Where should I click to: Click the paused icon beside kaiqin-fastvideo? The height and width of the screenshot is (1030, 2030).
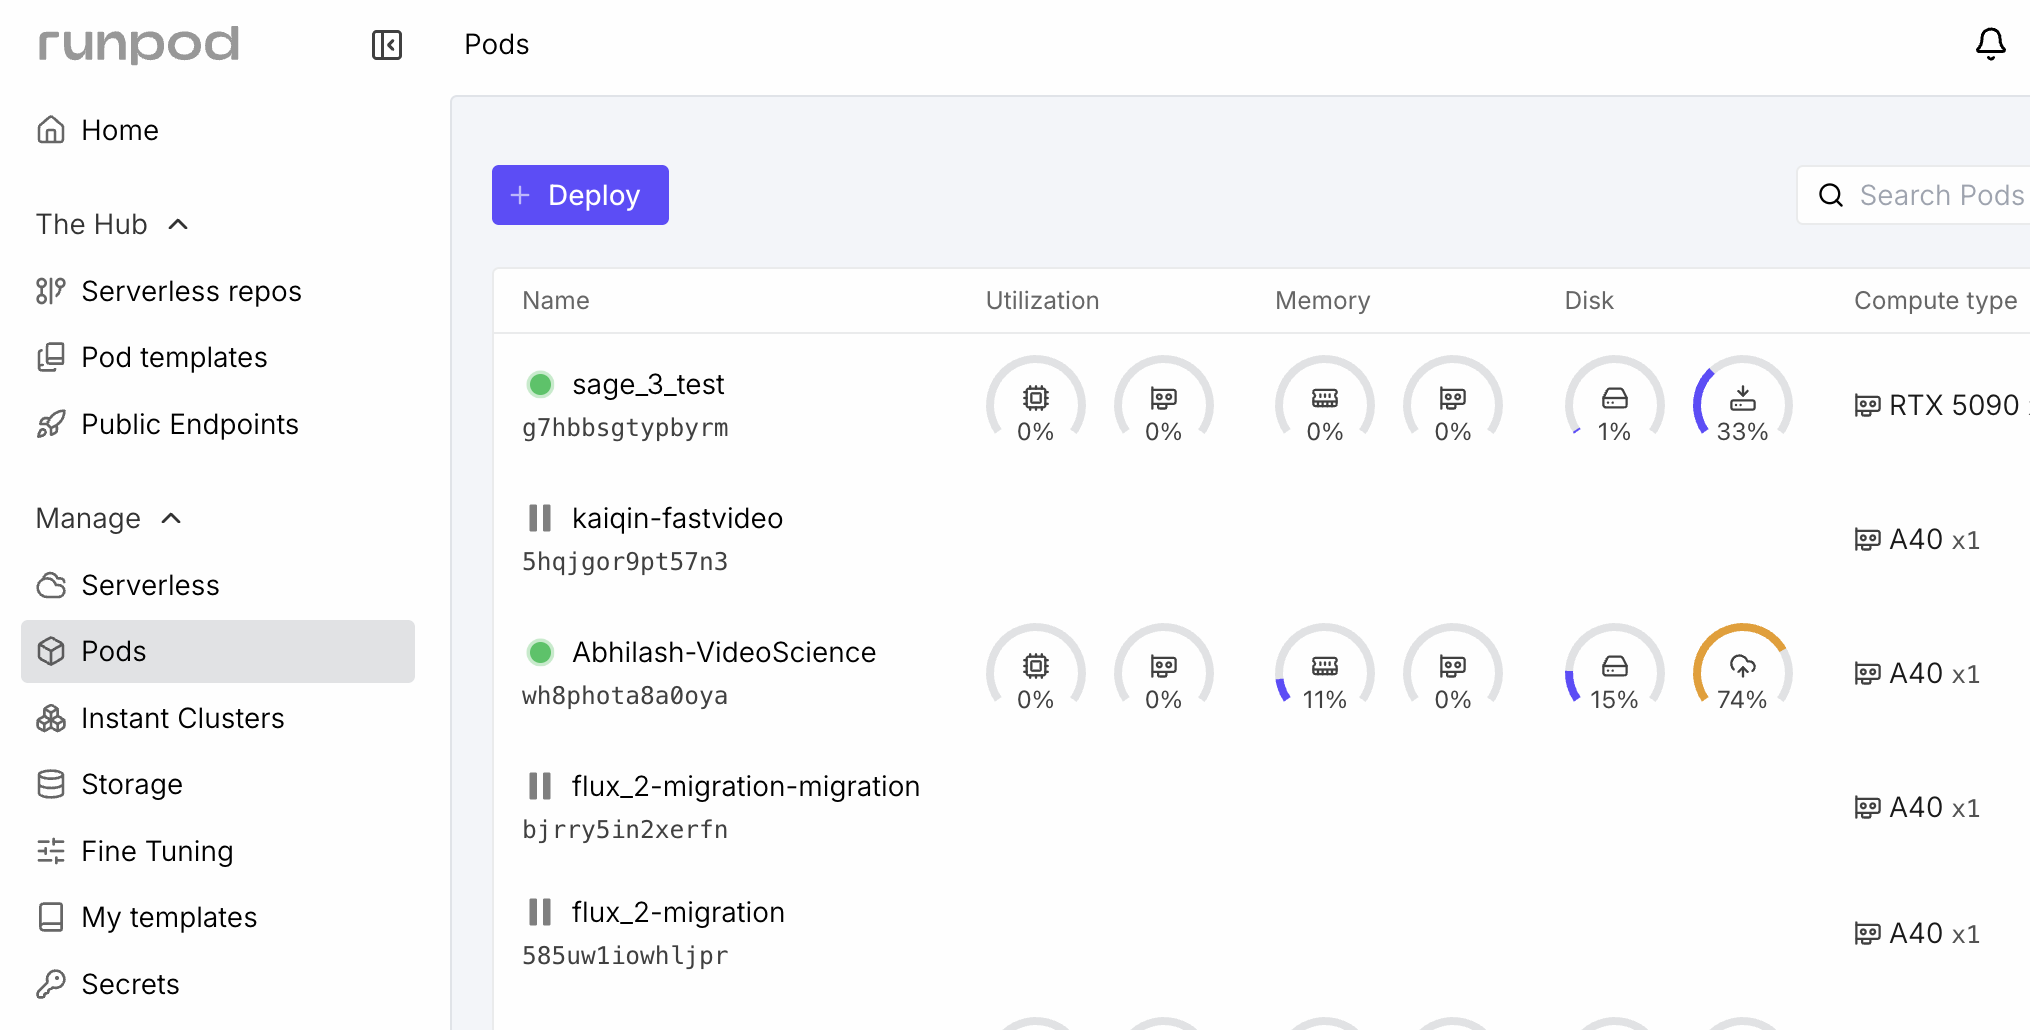click(540, 518)
